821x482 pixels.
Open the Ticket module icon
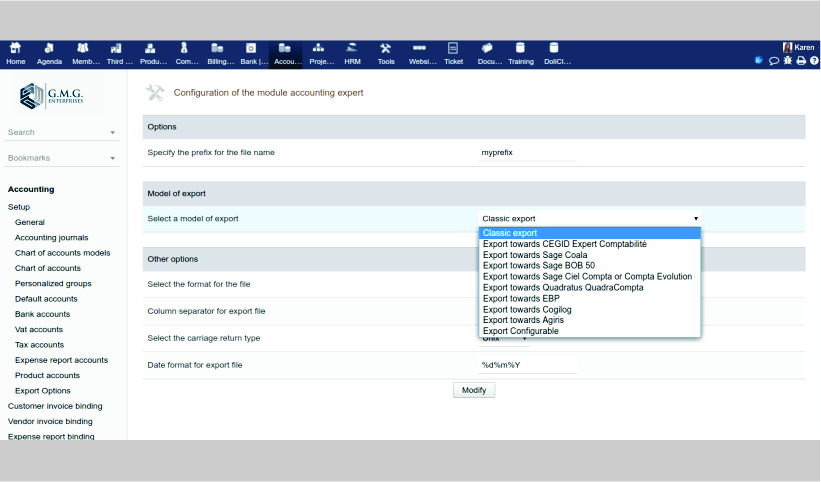pyautogui.click(x=453, y=53)
